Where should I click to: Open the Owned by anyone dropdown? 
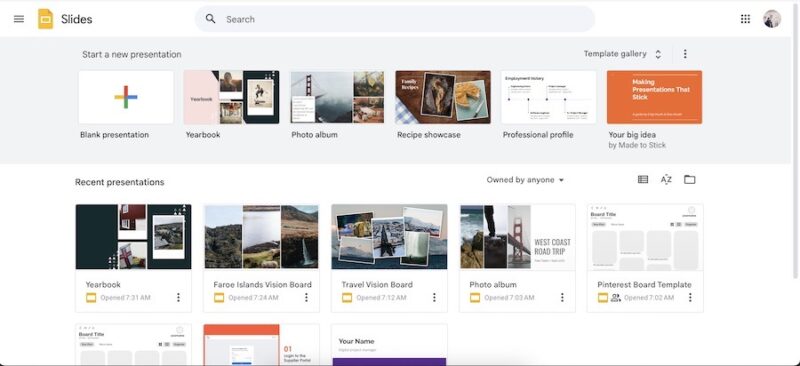[525, 180]
